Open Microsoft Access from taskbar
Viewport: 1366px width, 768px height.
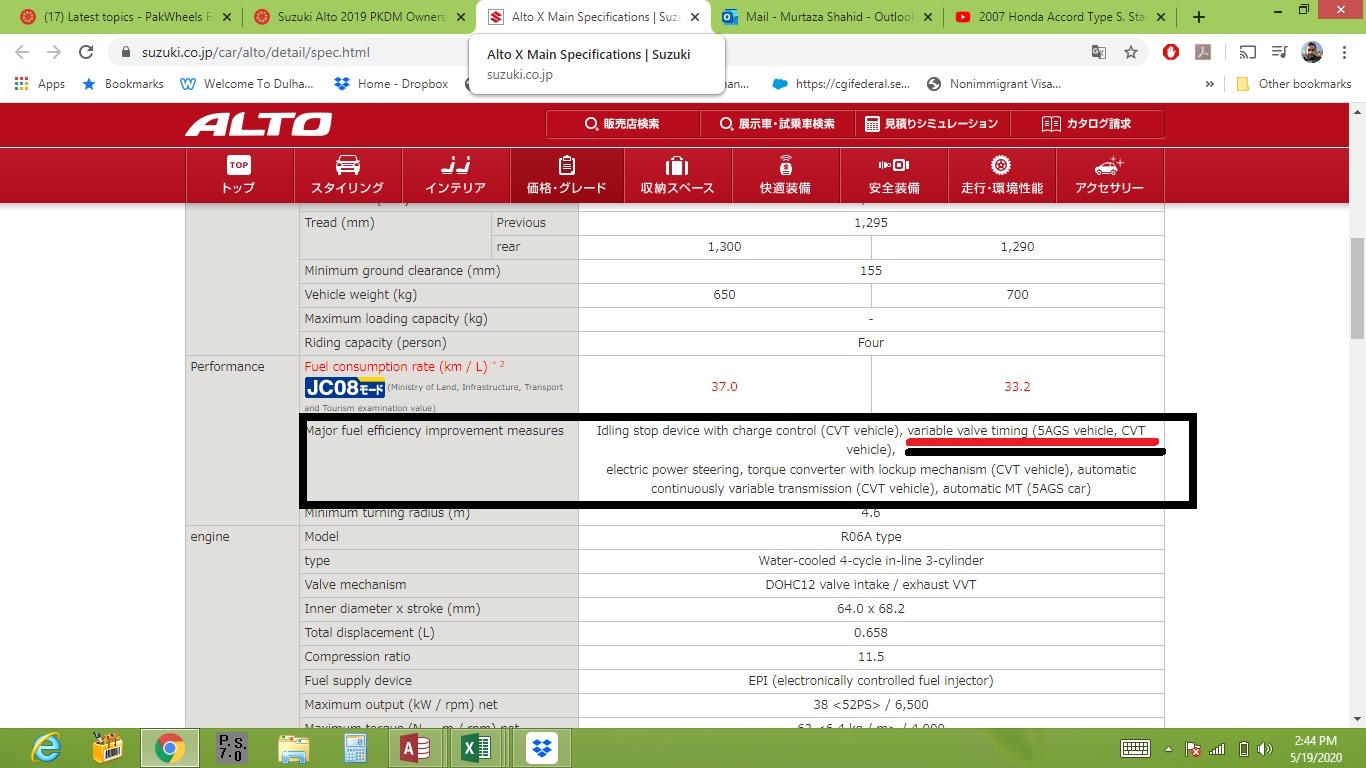[x=415, y=748]
